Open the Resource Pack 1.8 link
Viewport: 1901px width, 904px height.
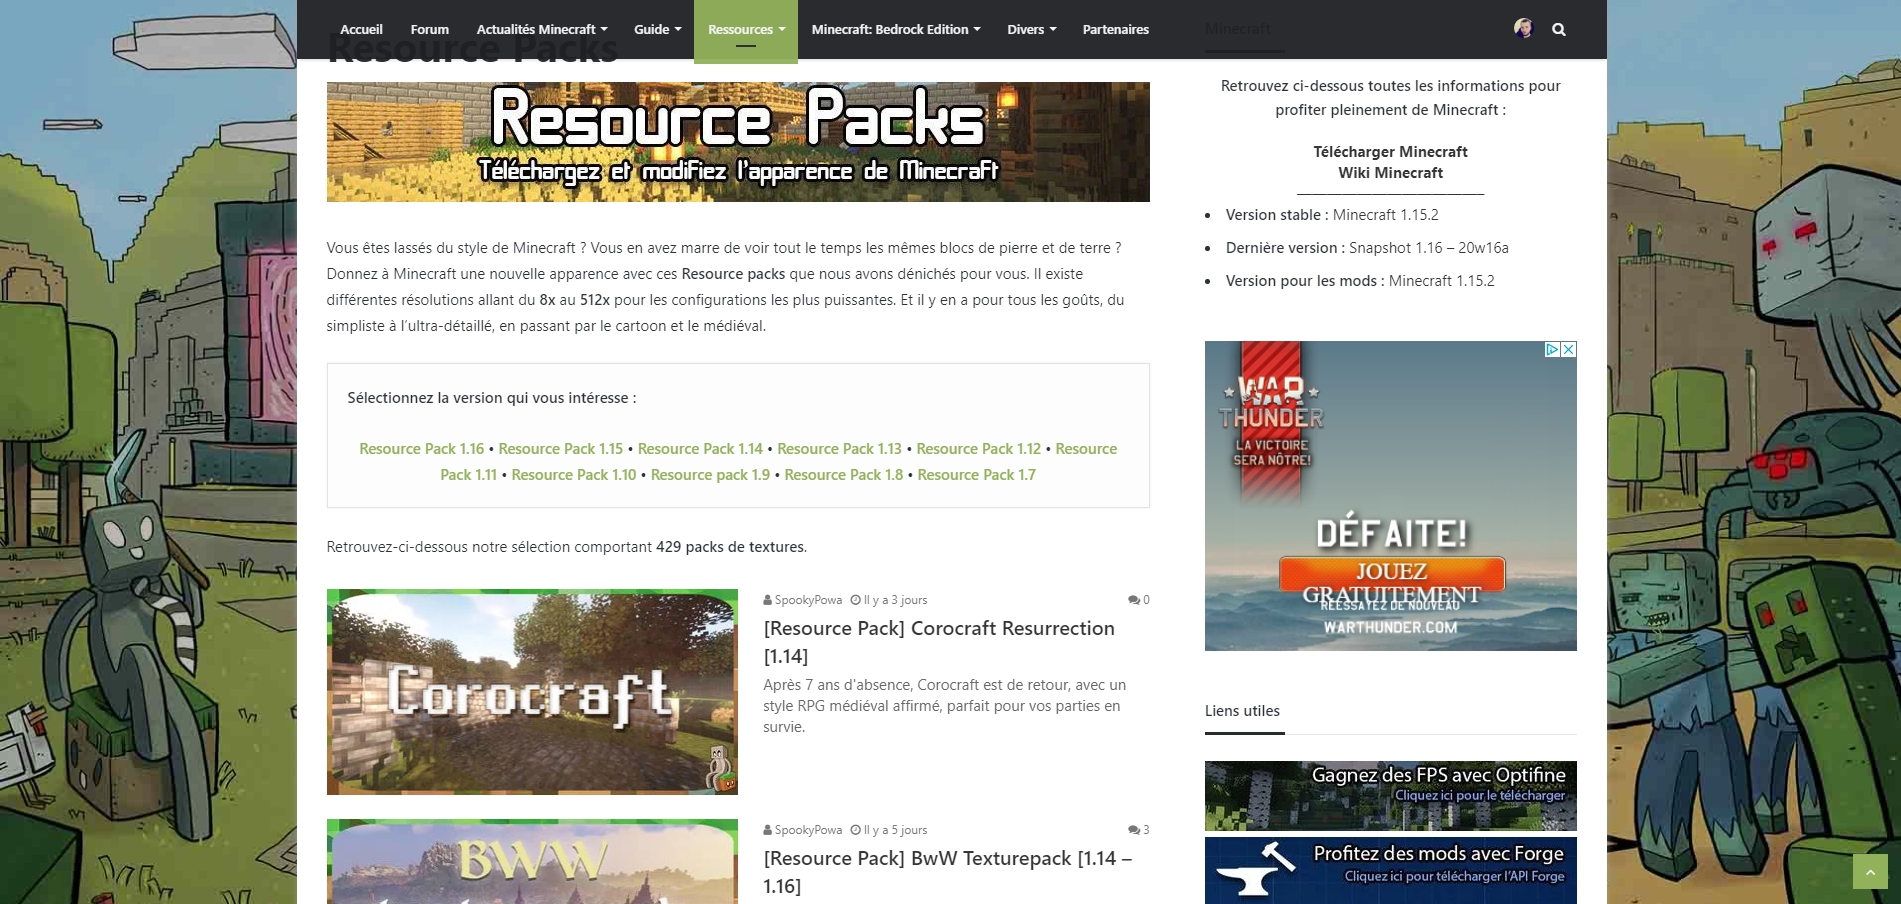coord(843,475)
